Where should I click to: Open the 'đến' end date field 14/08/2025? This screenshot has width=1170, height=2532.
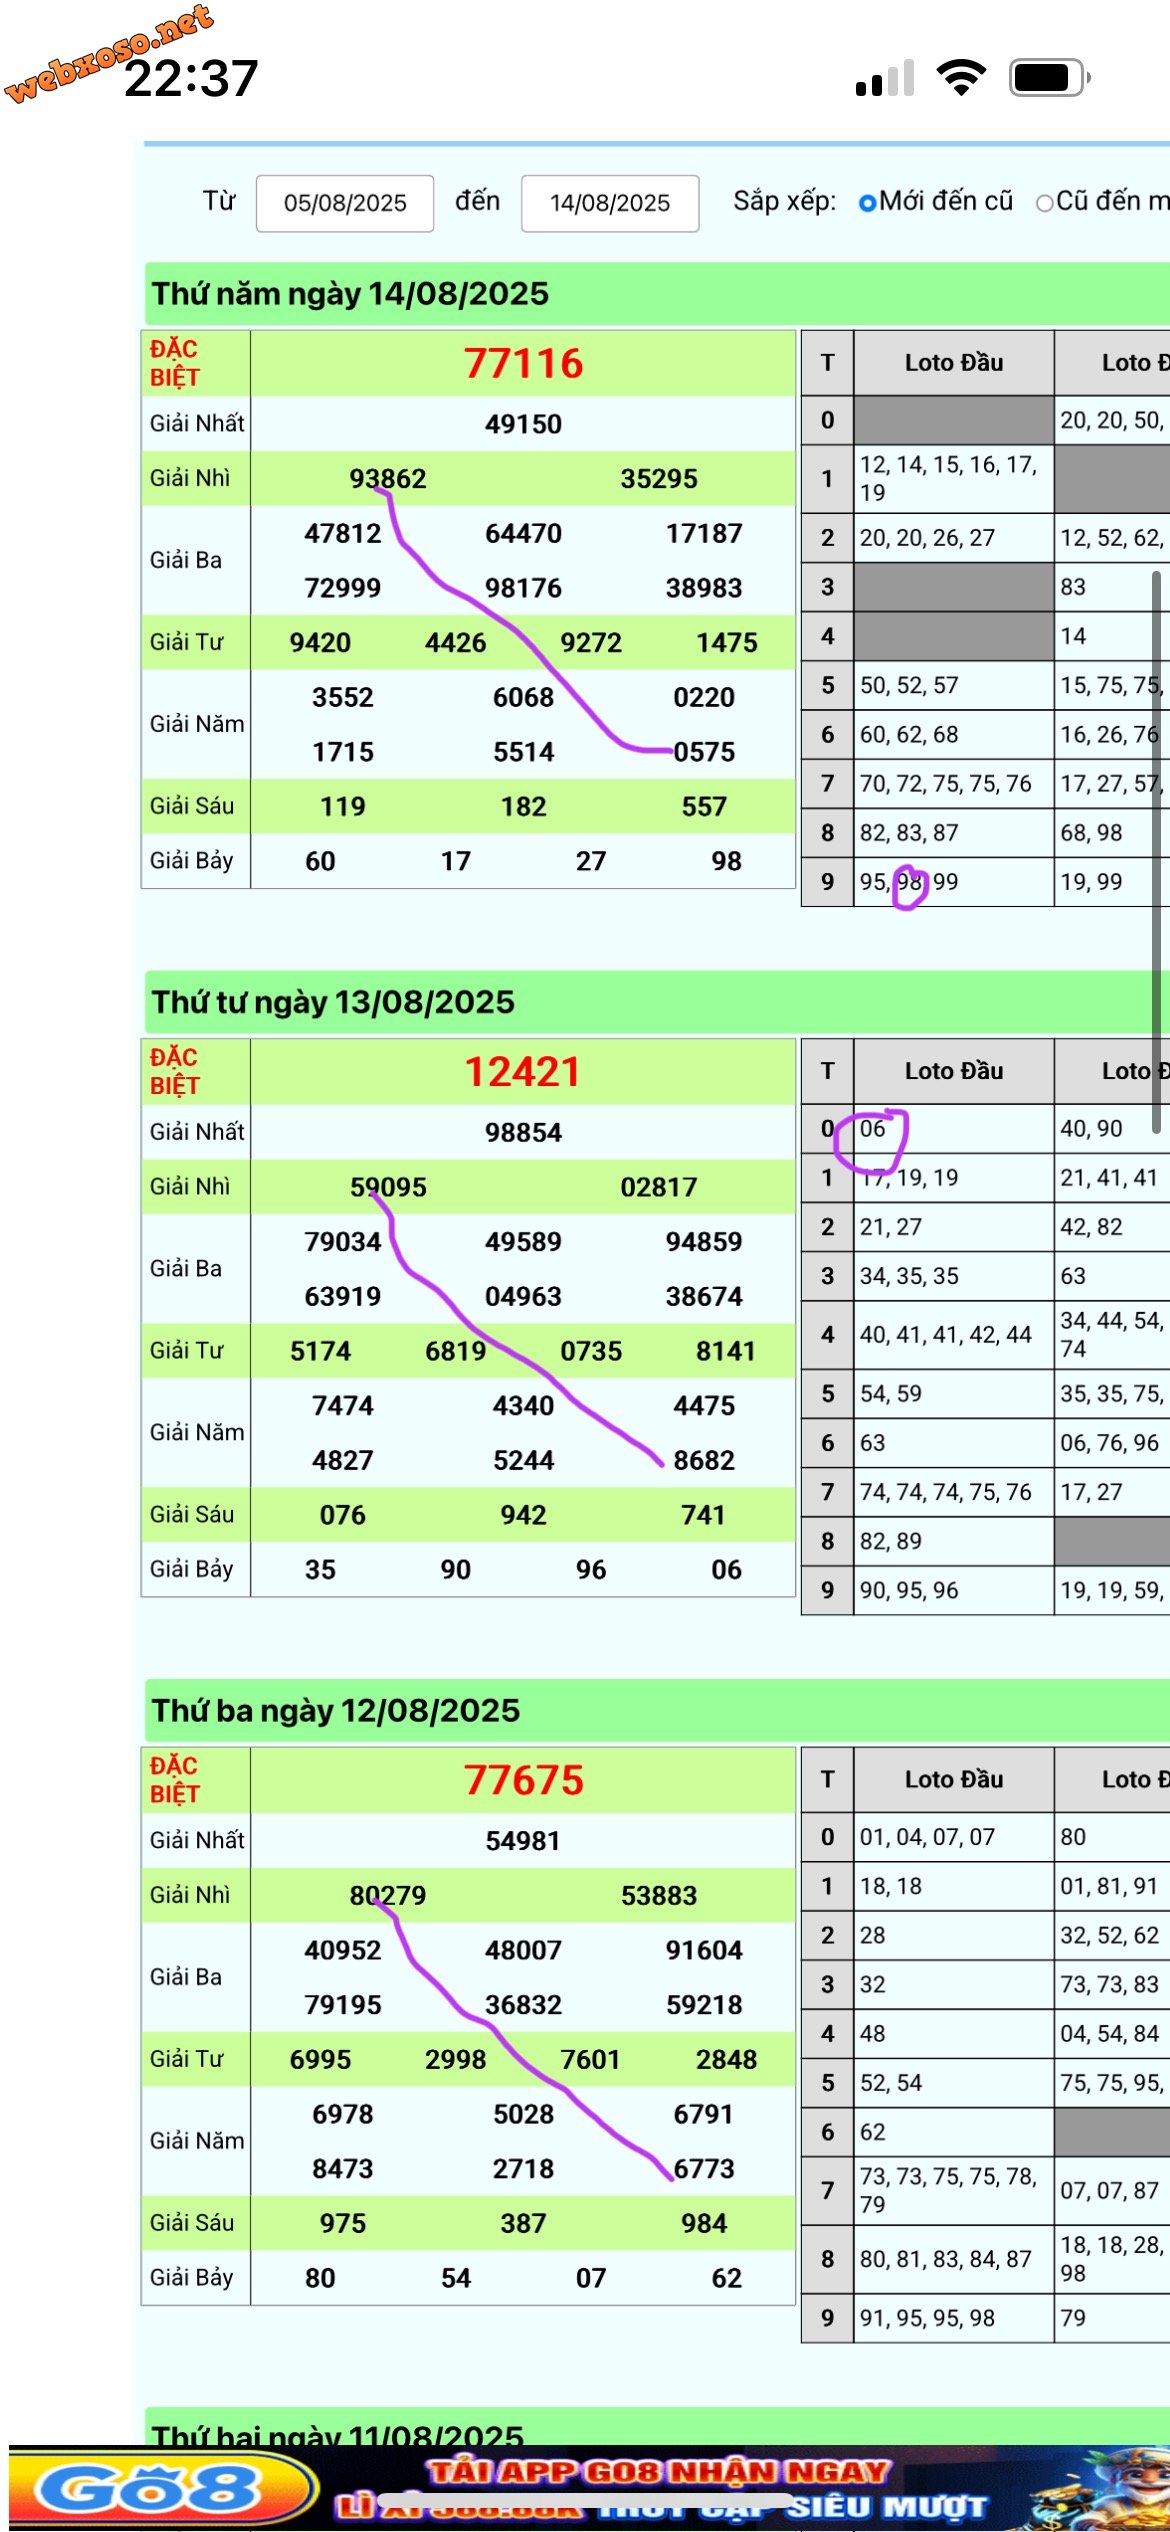pyautogui.click(x=609, y=203)
